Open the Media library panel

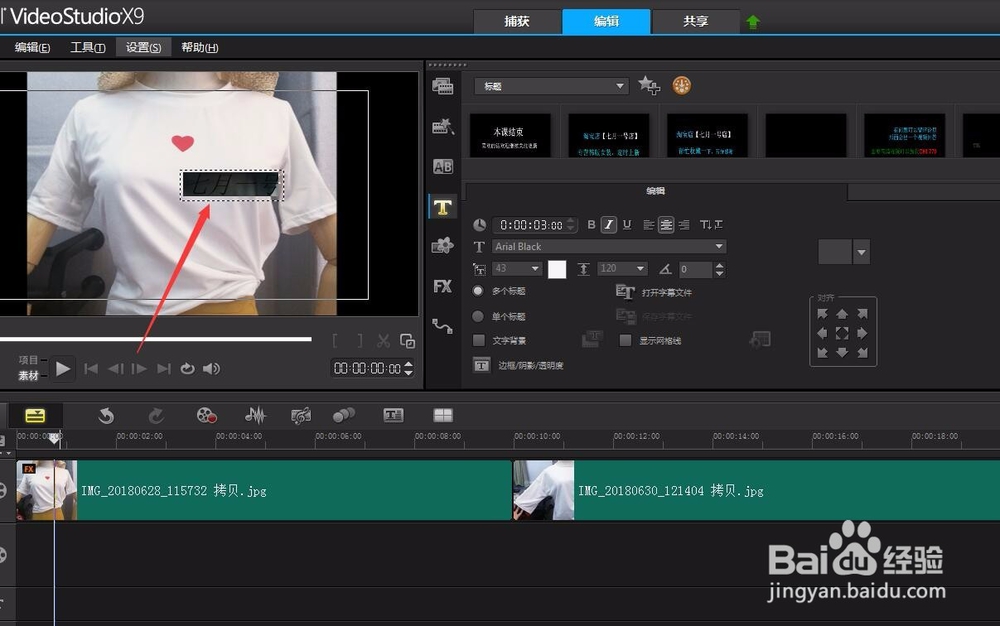tap(443, 85)
